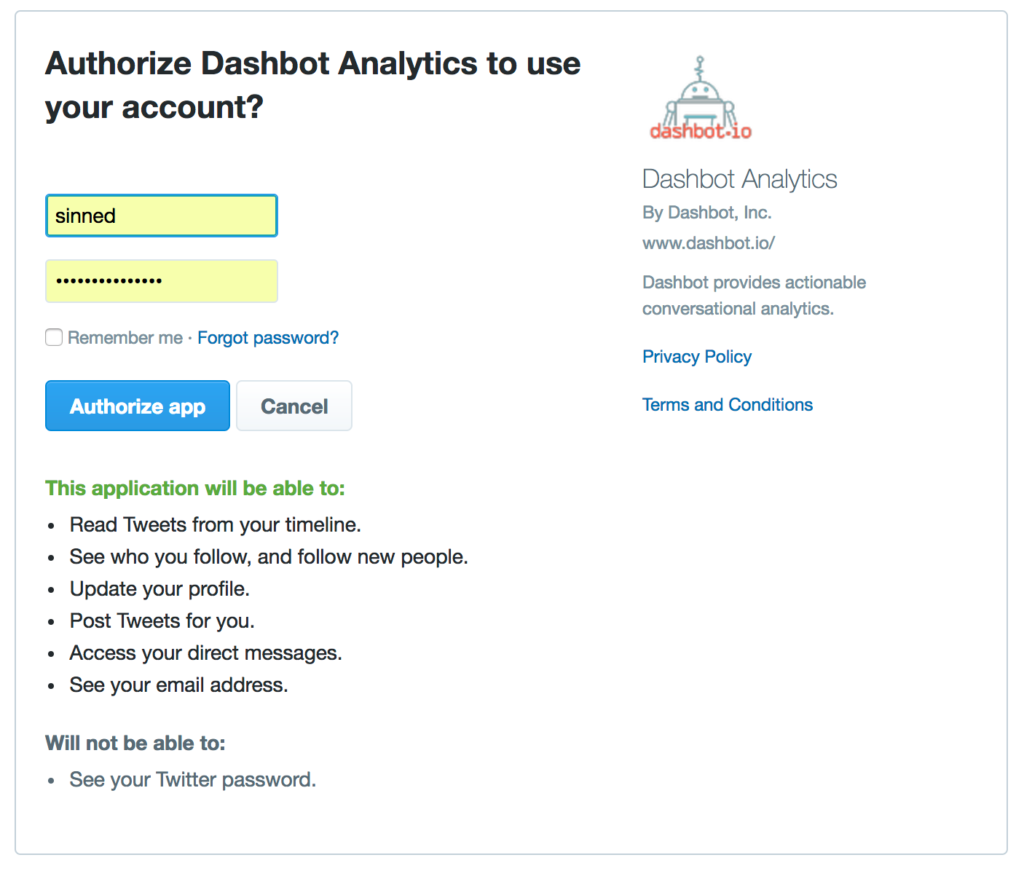Click the 'Dashbot provides actionable conversational analytics.' description

[x=754, y=295]
